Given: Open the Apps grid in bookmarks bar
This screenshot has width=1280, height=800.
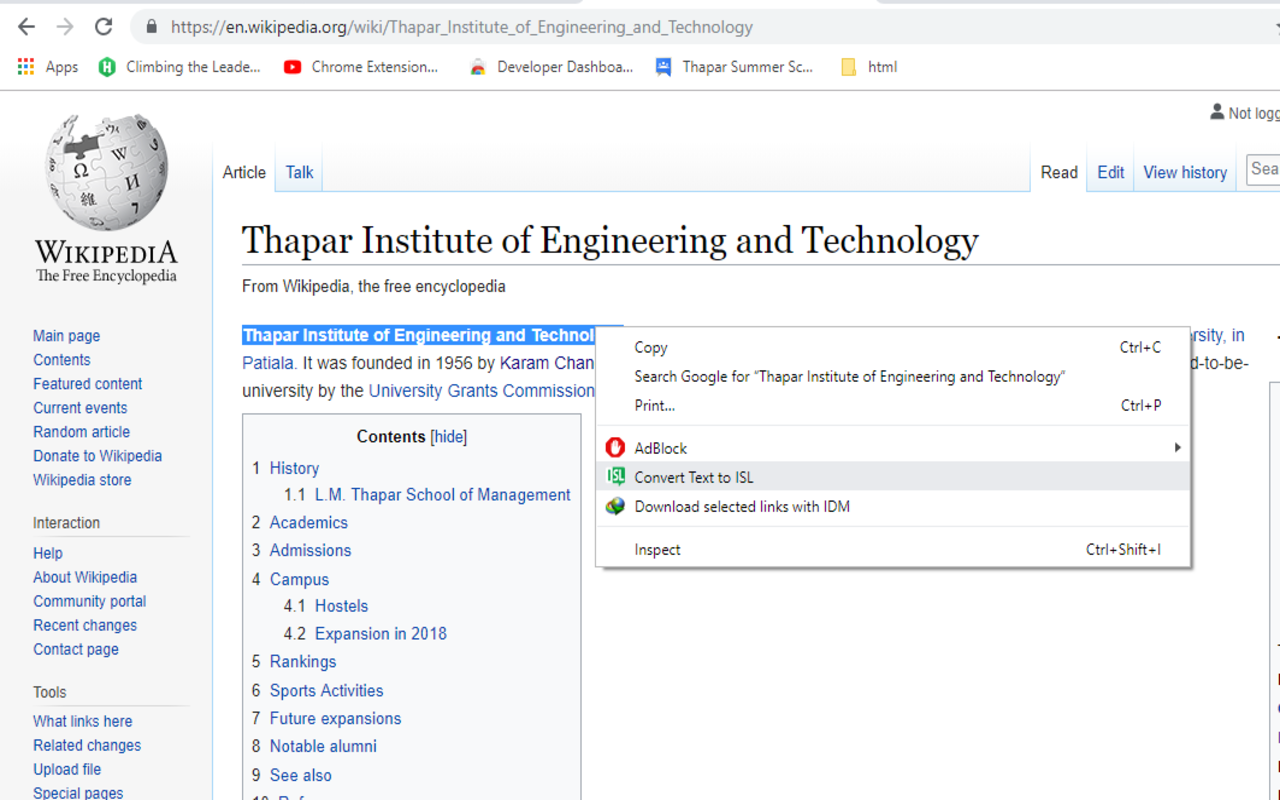Looking at the screenshot, I should coord(47,67).
